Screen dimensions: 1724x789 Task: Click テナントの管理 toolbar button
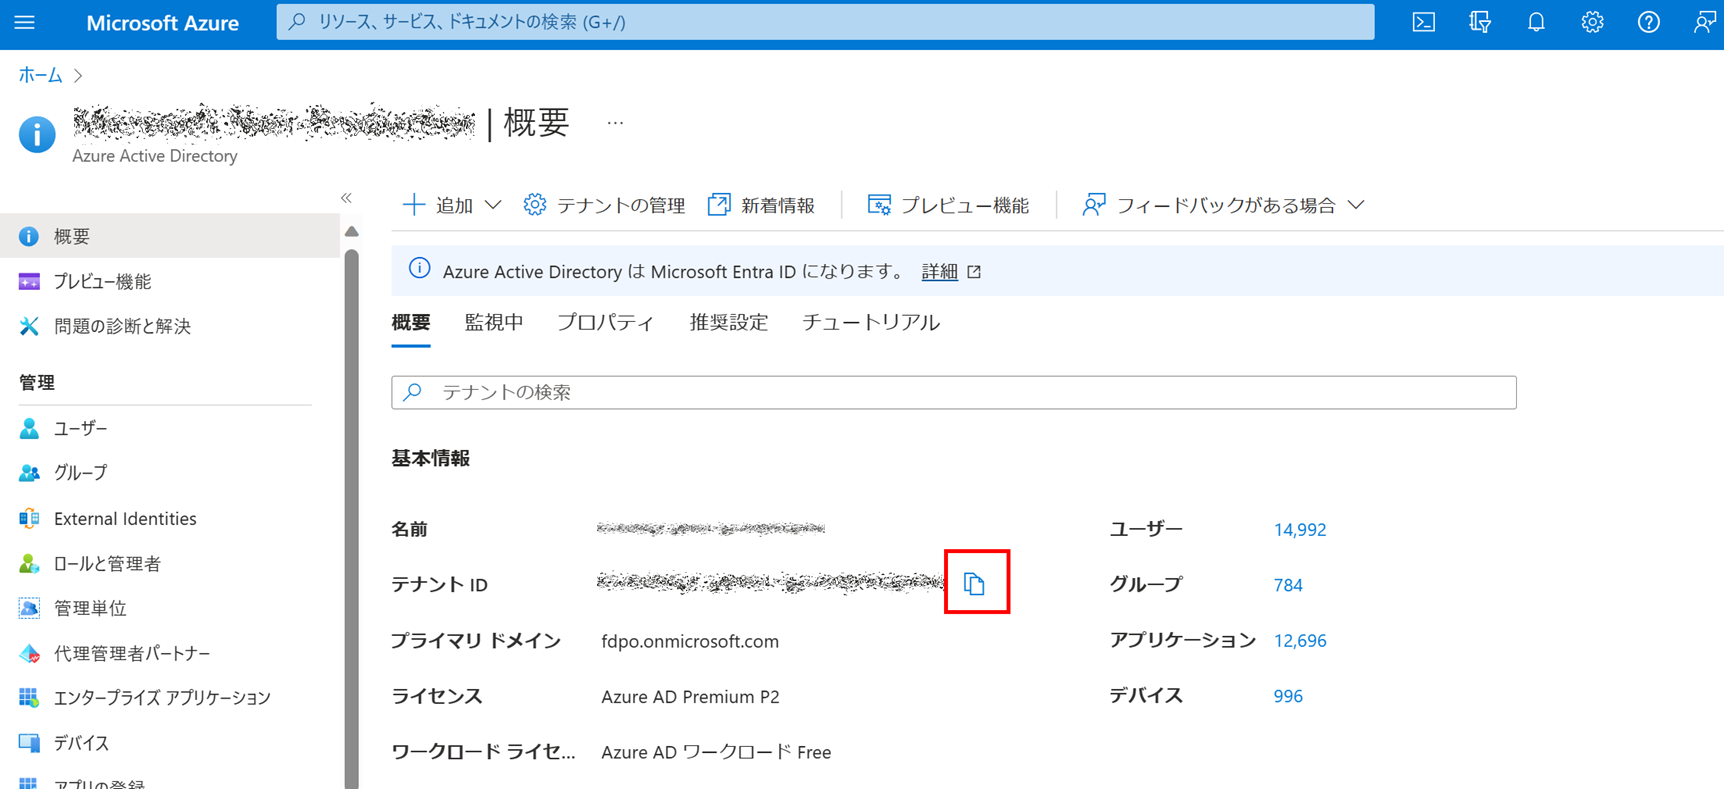coord(604,205)
